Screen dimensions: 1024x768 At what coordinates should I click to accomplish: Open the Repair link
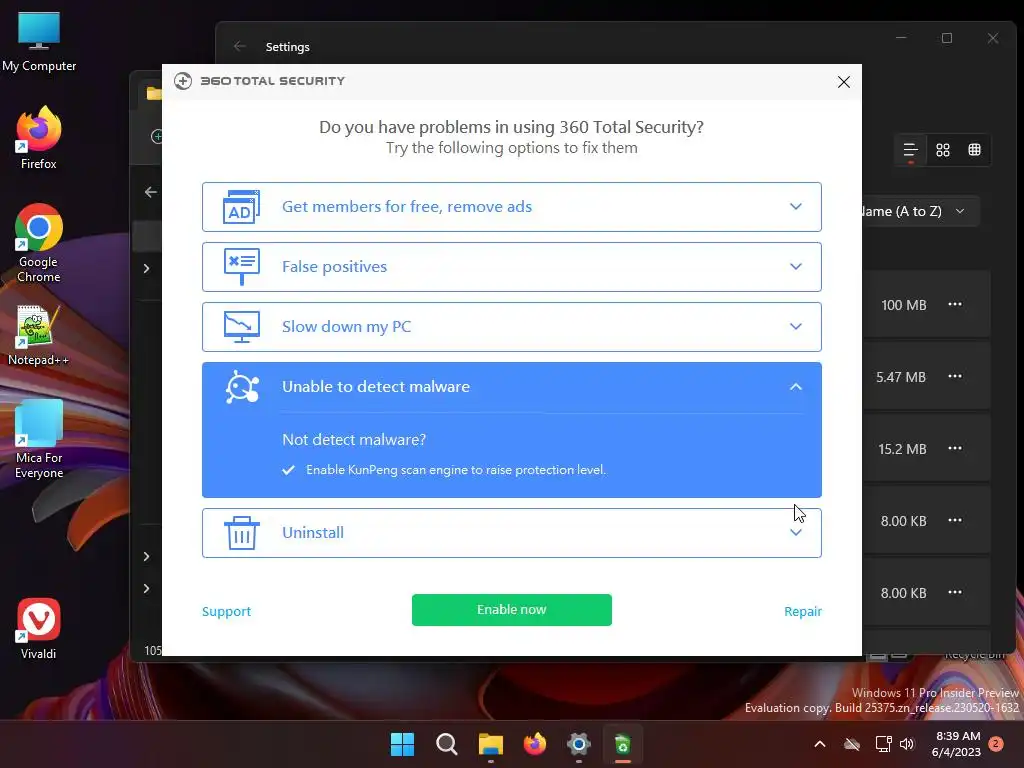tap(803, 611)
